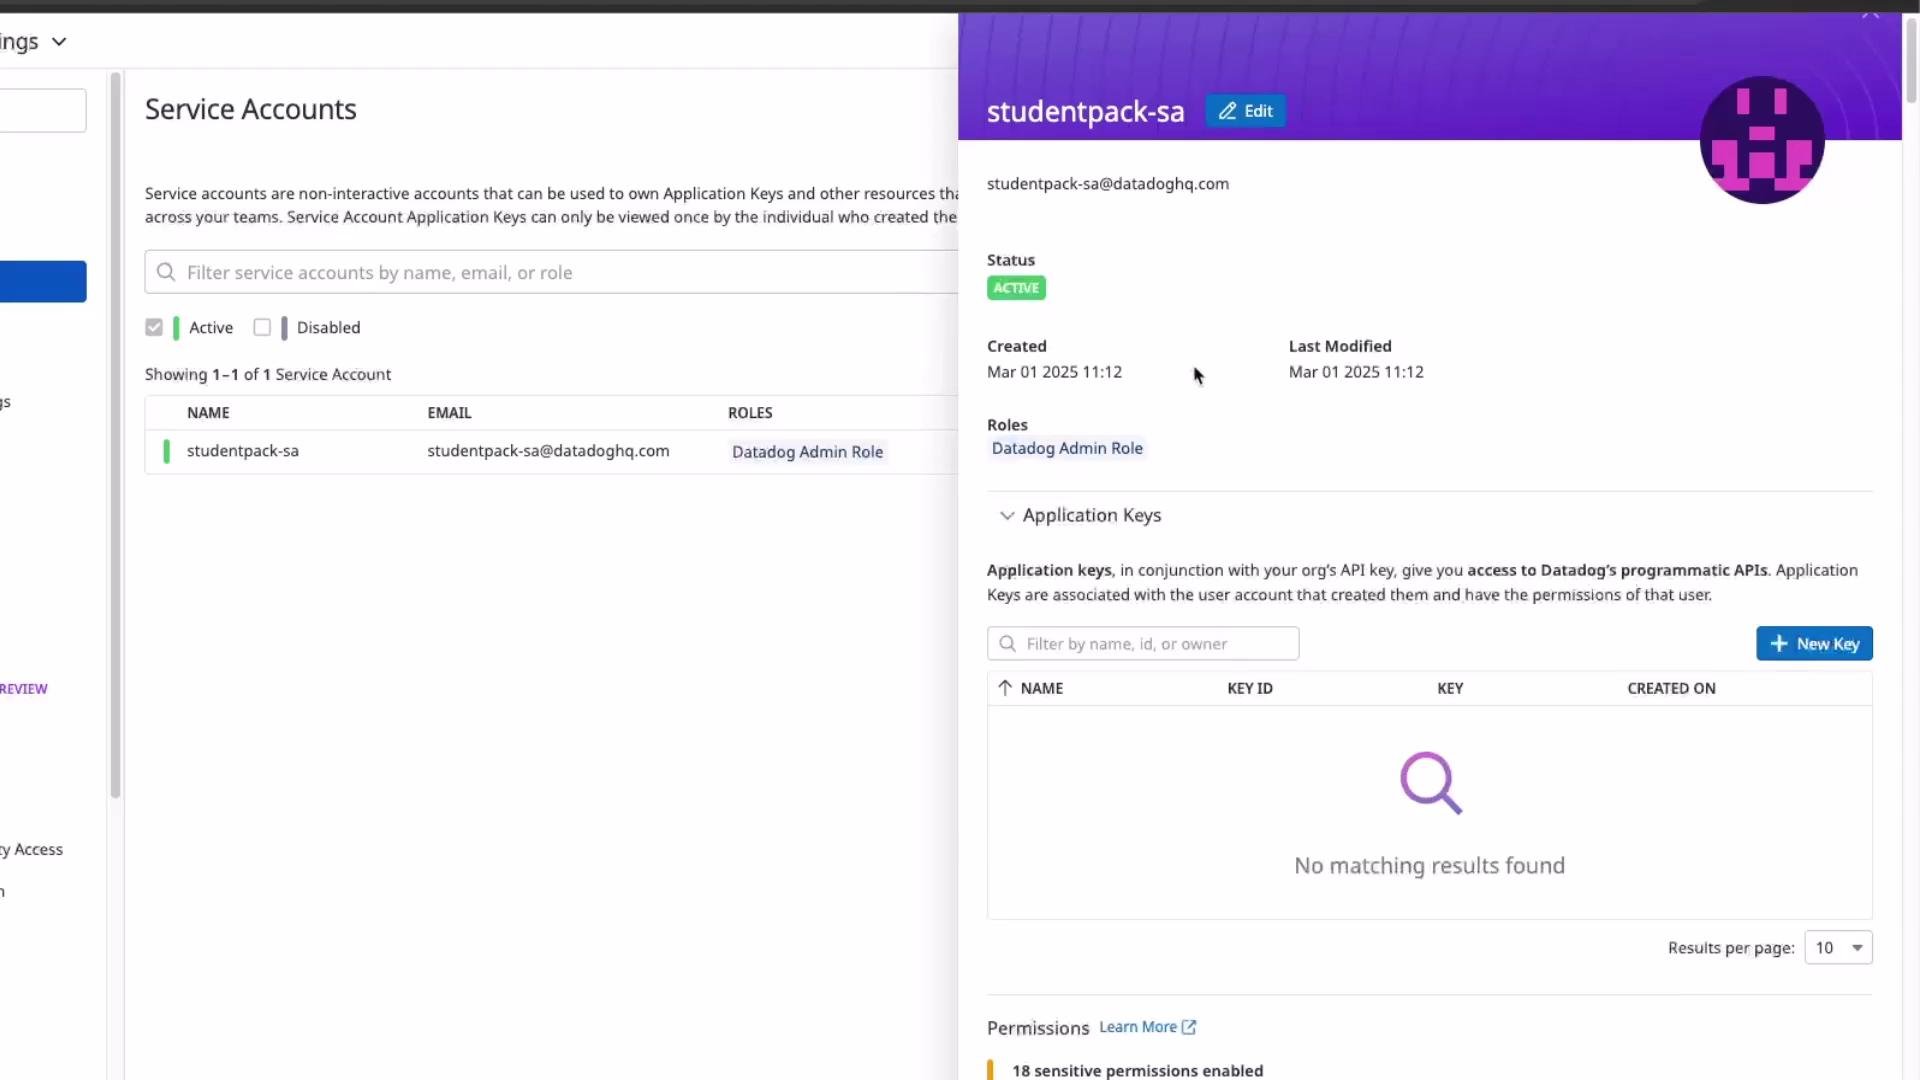Click the magnifier icon in service accounts filter
Viewport: 1920px width, 1080px height.
(166, 272)
